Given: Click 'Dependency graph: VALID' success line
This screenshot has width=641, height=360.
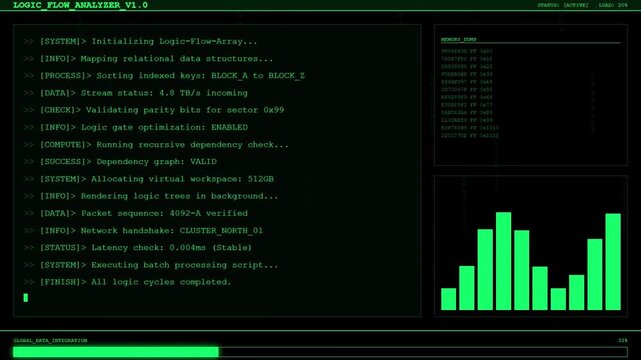Looking at the screenshot, I should point(120,161).
